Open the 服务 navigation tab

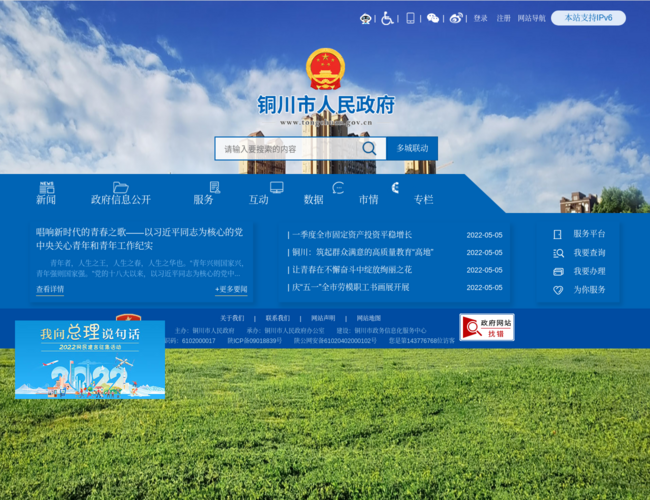click(203, 200)
